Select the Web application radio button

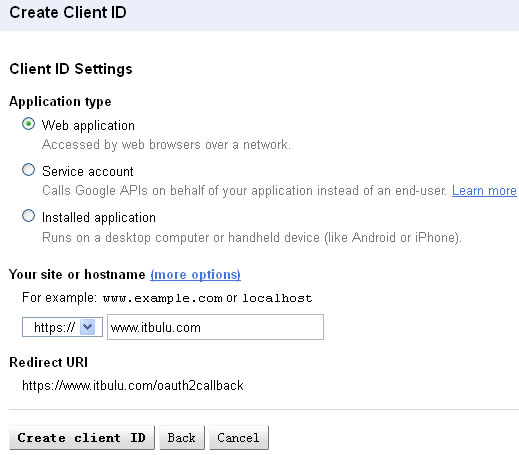[x=28, y=124]
